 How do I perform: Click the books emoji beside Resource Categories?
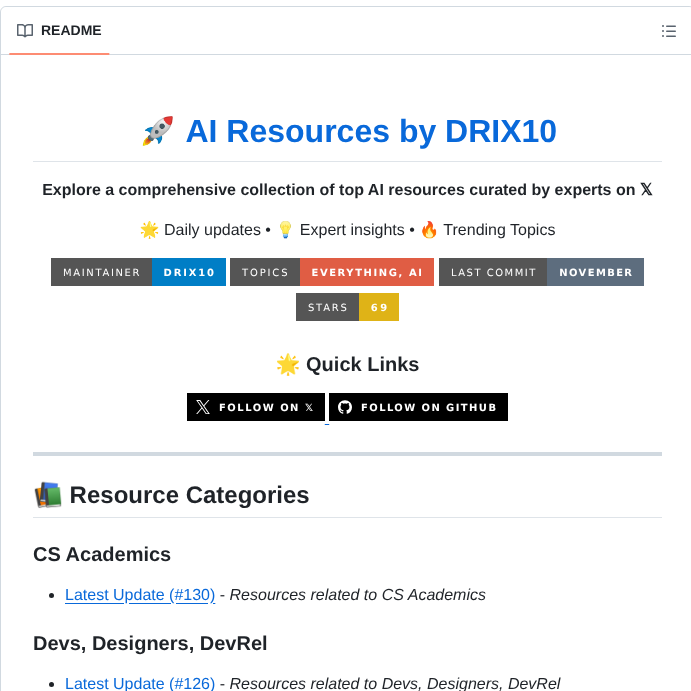point(48,495)
